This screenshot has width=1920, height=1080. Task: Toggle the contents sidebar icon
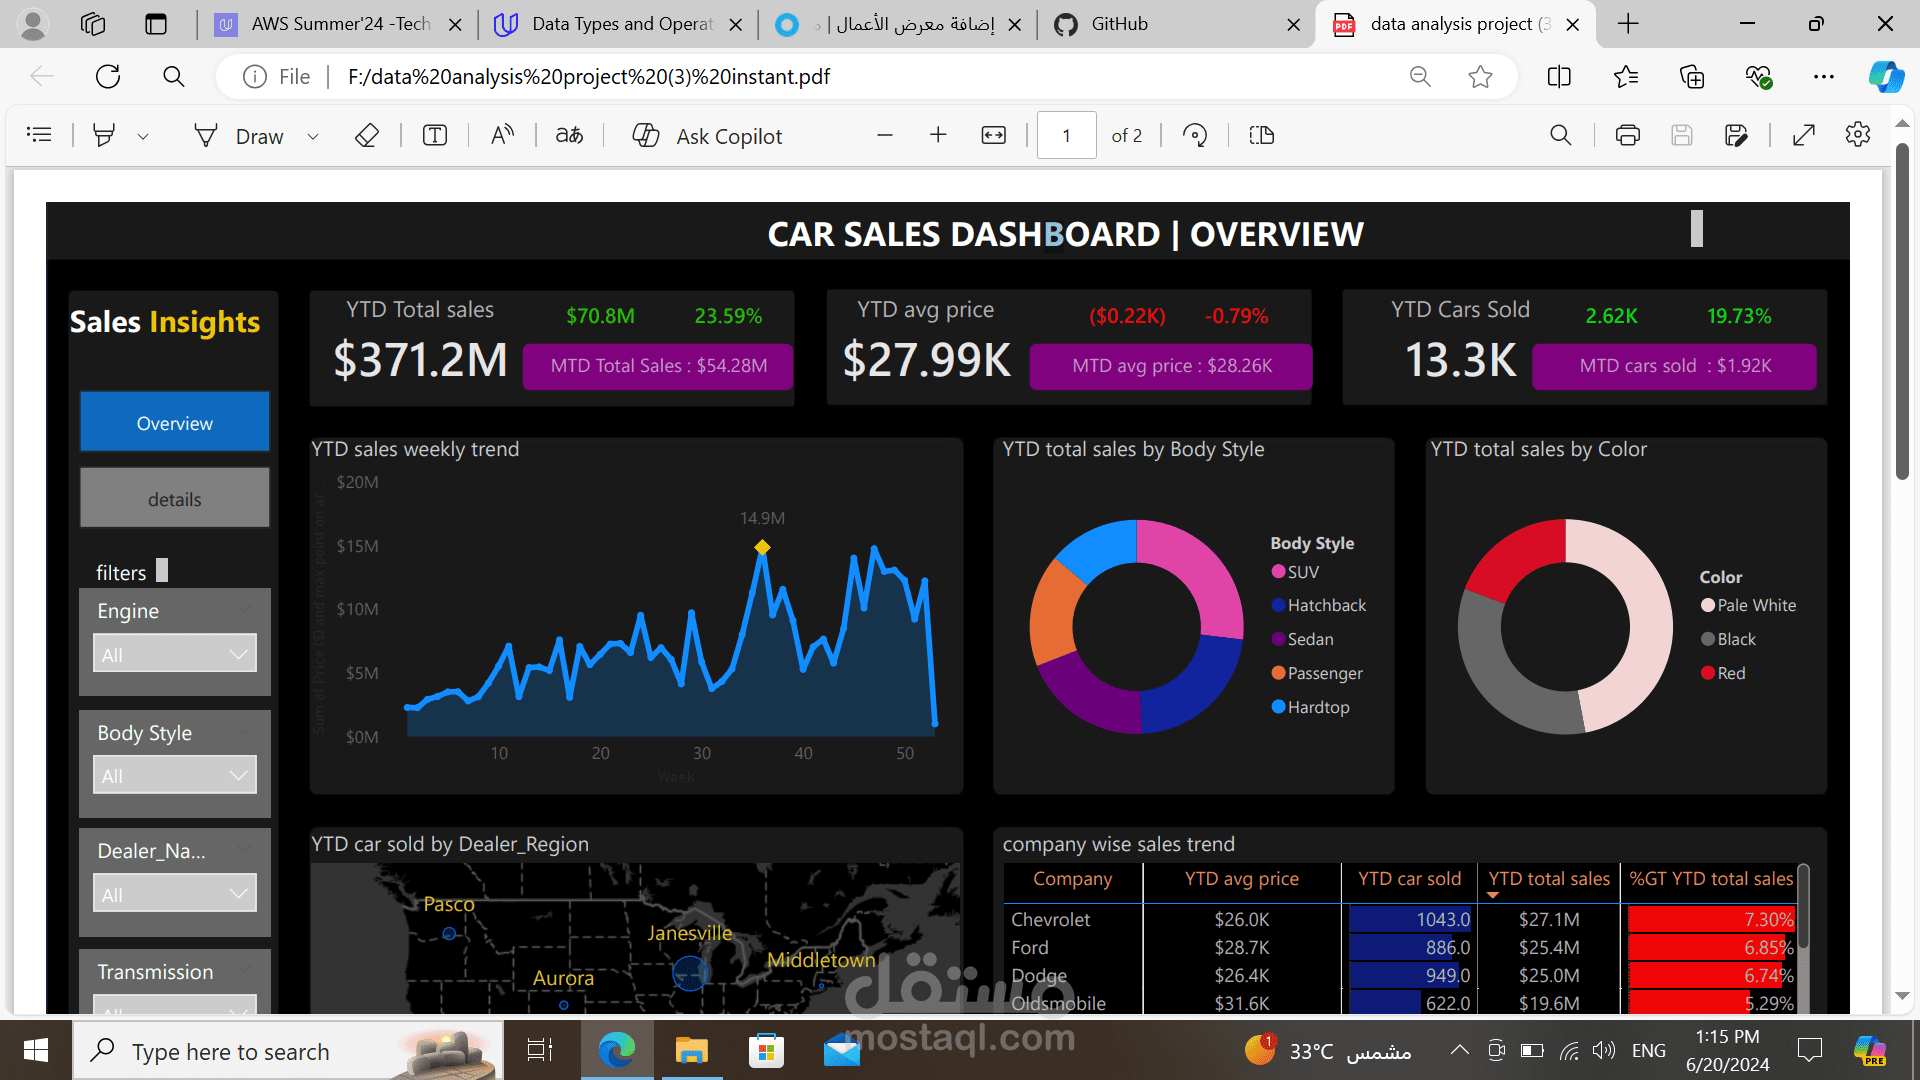pyautogui.click(x=39, y=135)
